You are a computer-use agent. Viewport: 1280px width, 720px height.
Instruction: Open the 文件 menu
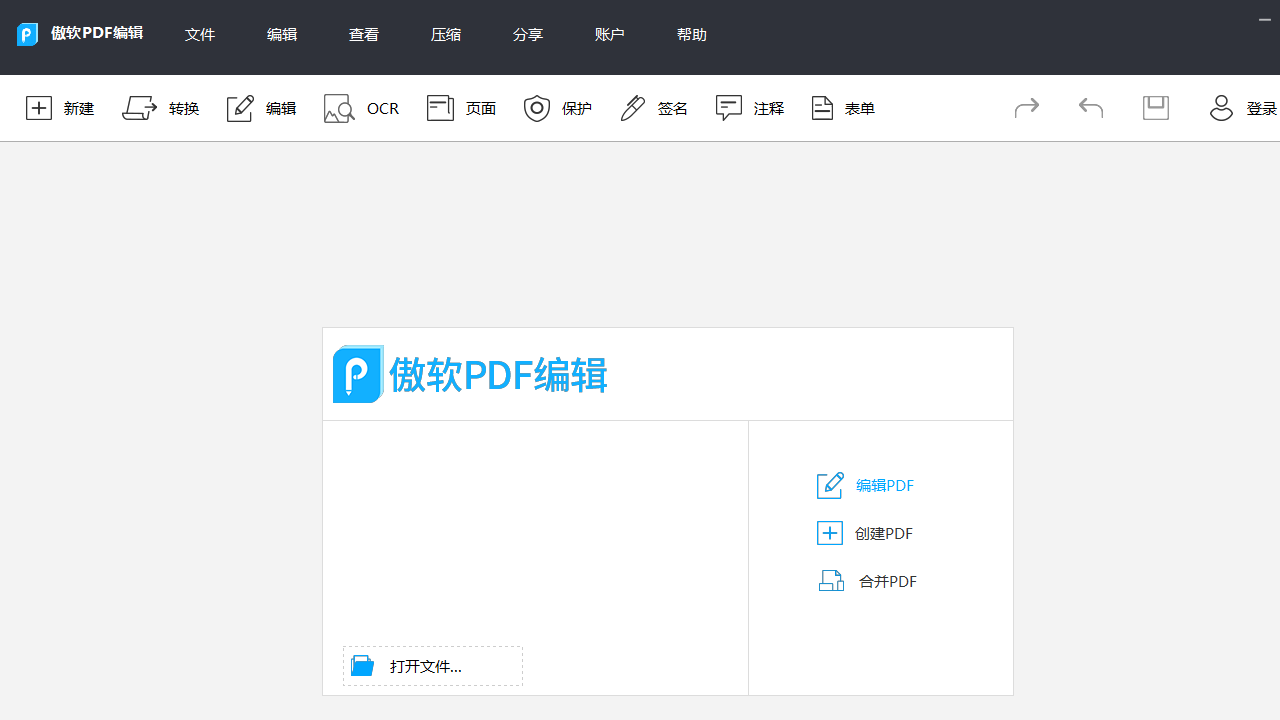(x=200, y=34)
